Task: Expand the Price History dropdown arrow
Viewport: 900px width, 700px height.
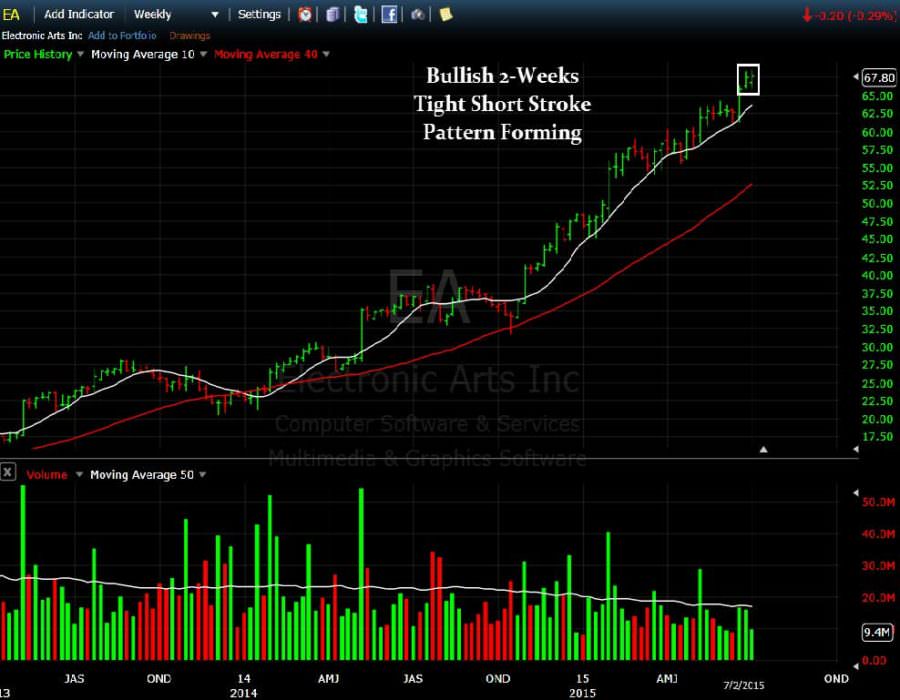Action: tap(80, 54)
